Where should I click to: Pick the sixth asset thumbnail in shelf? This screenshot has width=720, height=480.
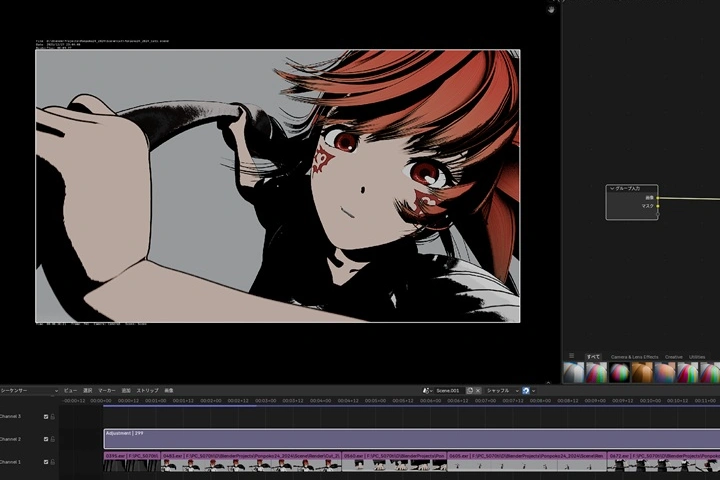click(x=687, y=373)
